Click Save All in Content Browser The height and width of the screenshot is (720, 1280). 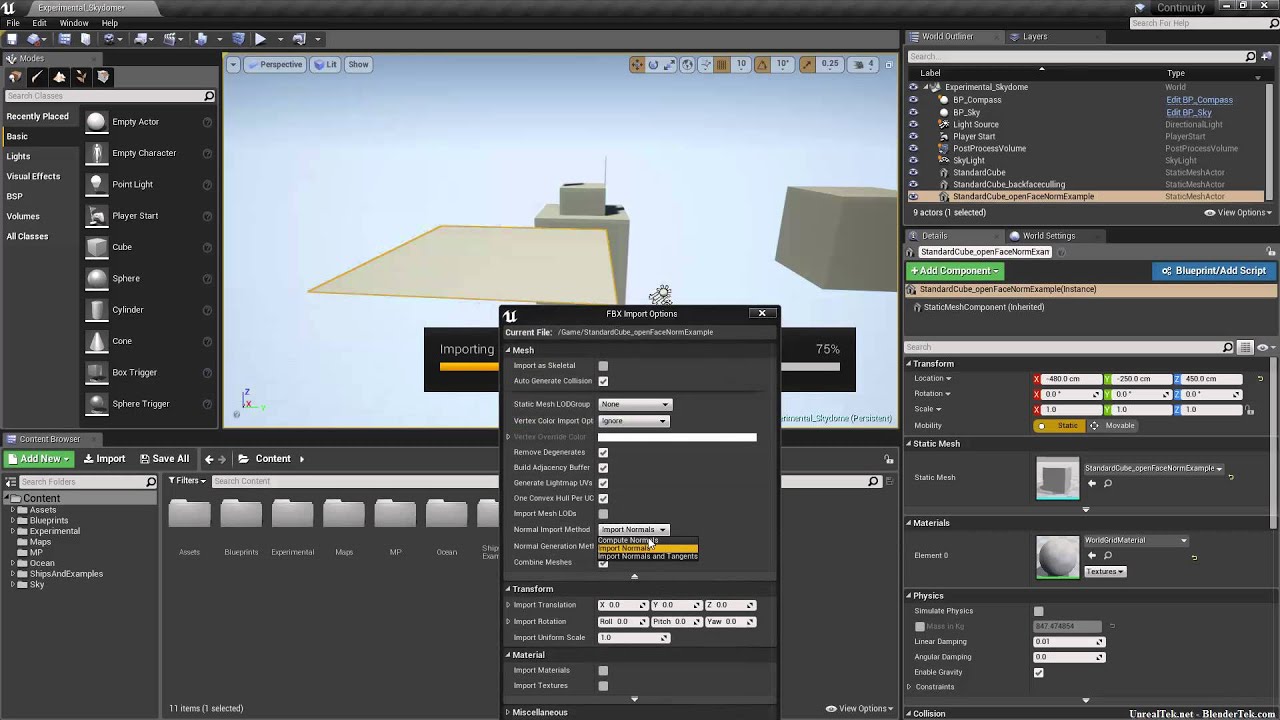pos(164,459)
